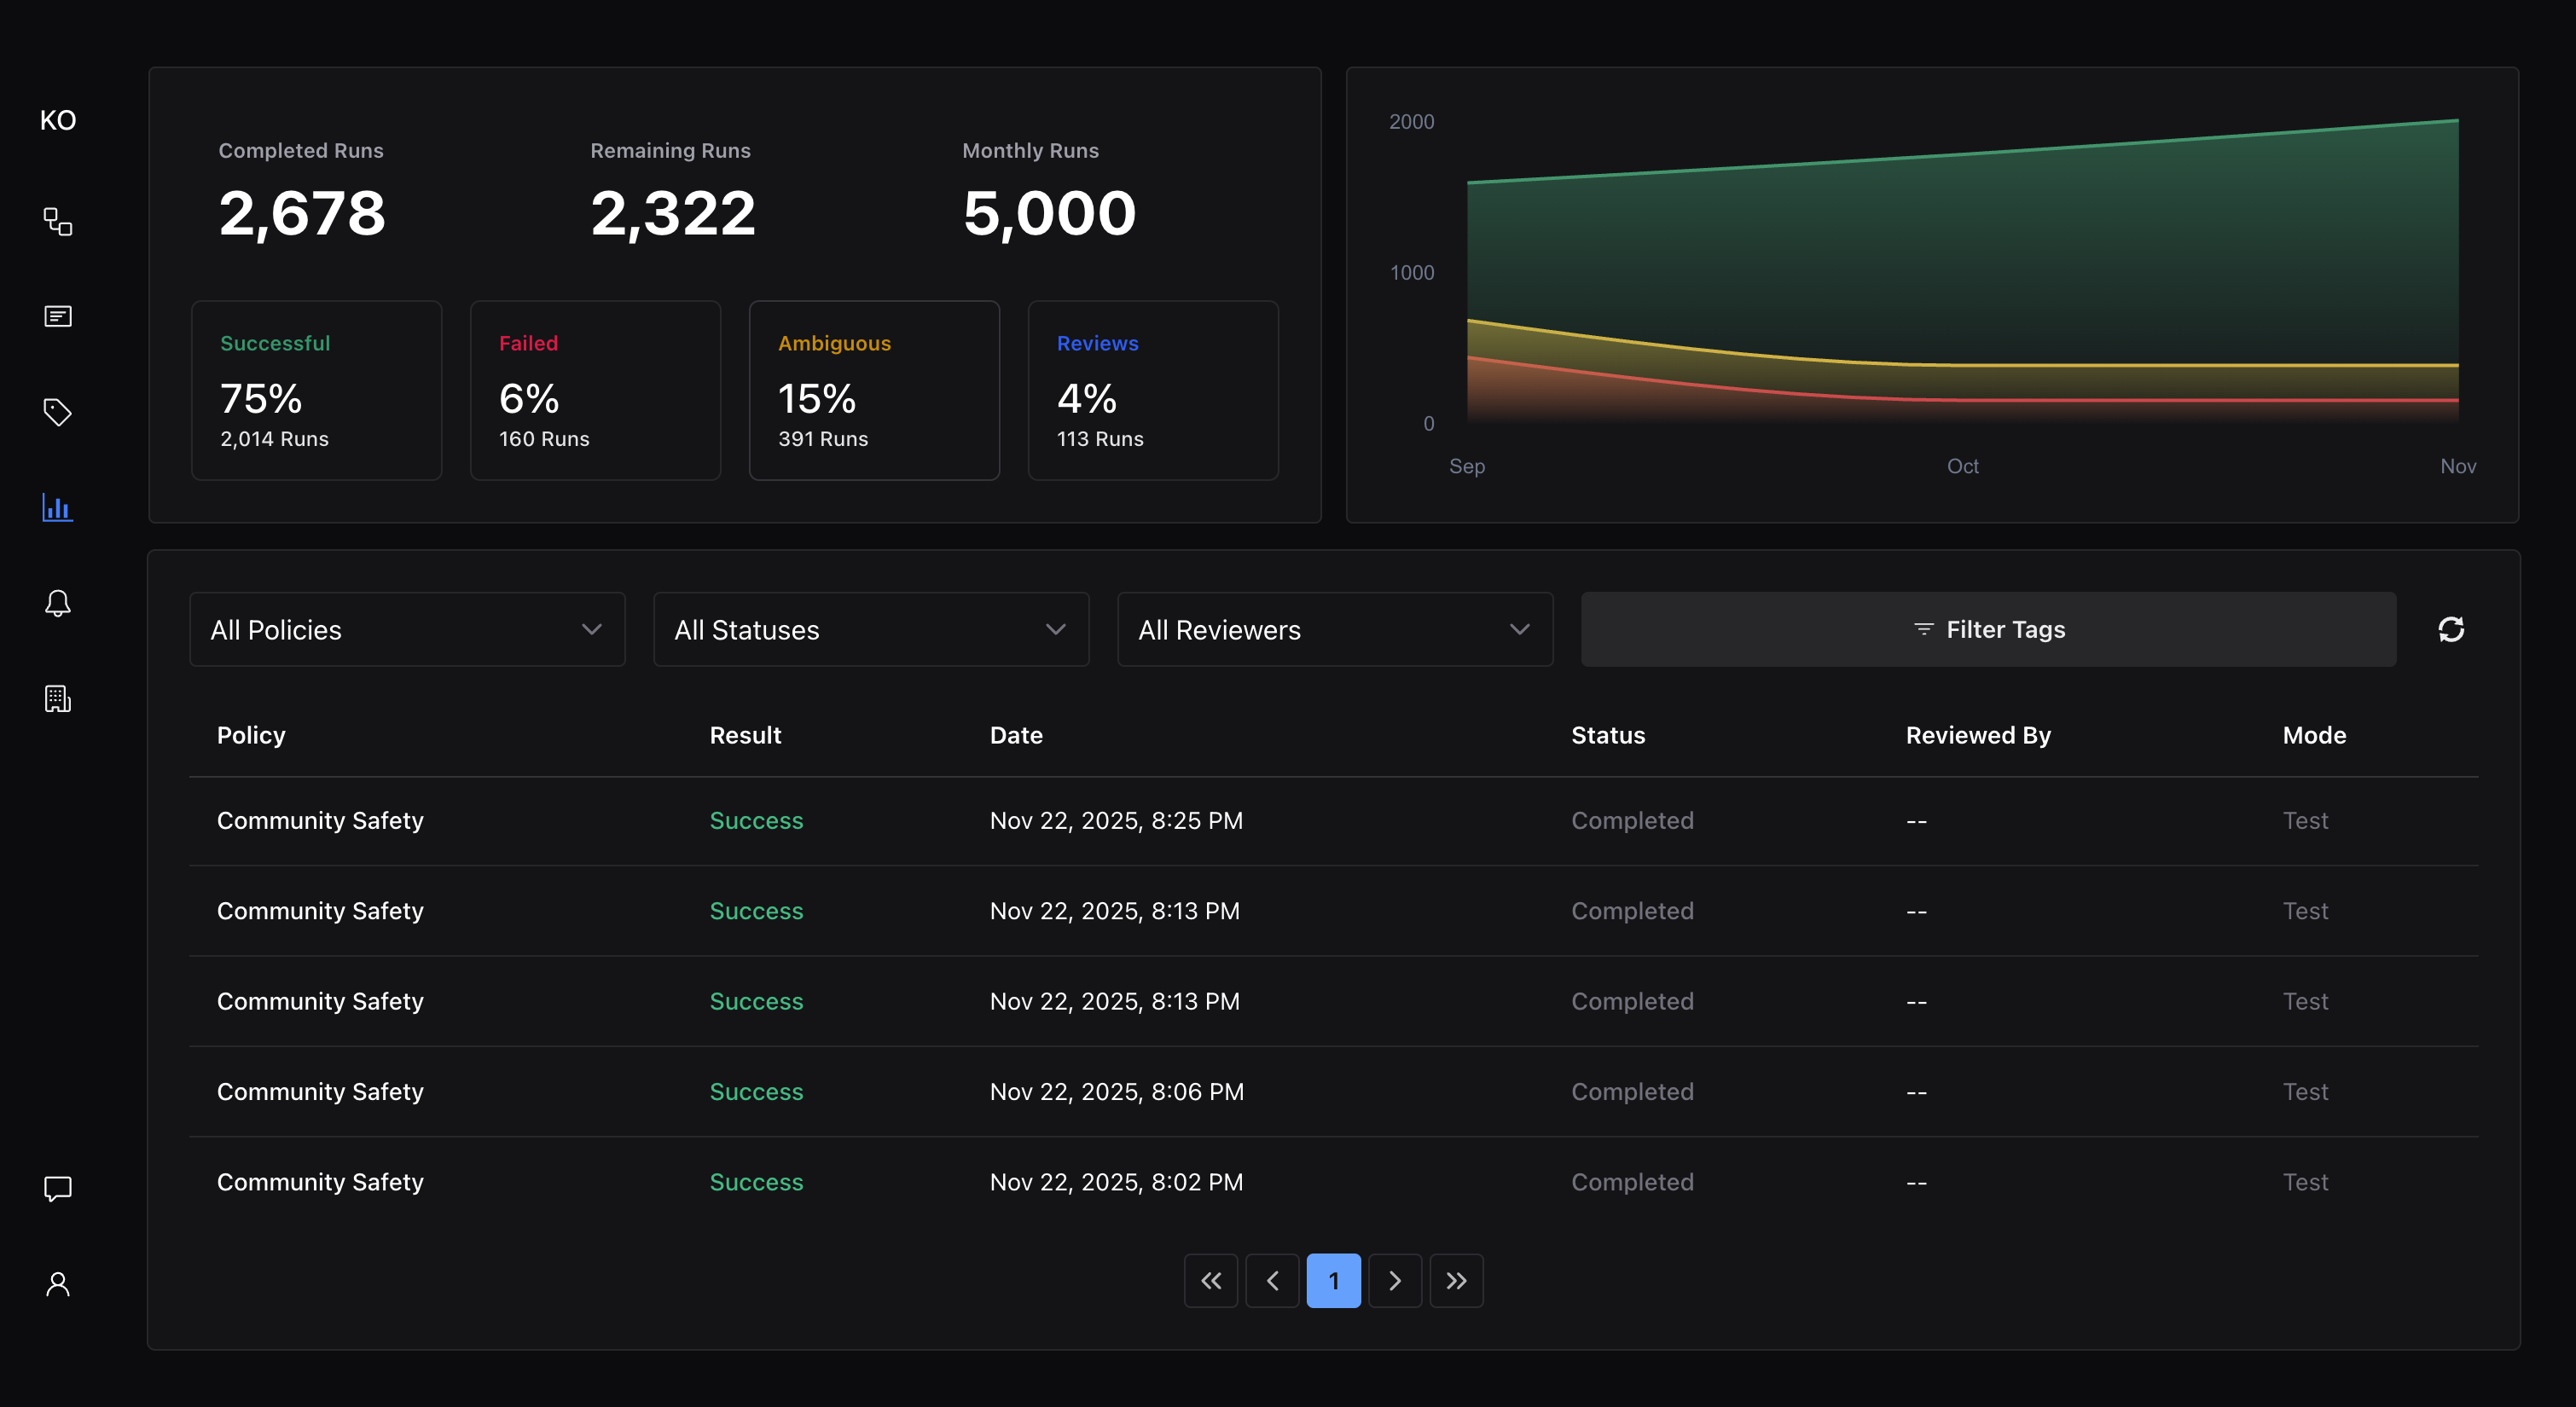Refresh the runs table

[2451, 629]
